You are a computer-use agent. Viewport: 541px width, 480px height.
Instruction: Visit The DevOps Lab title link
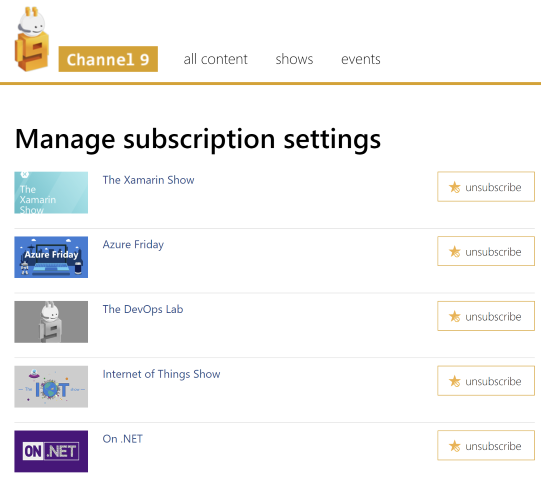coord(143,309)
